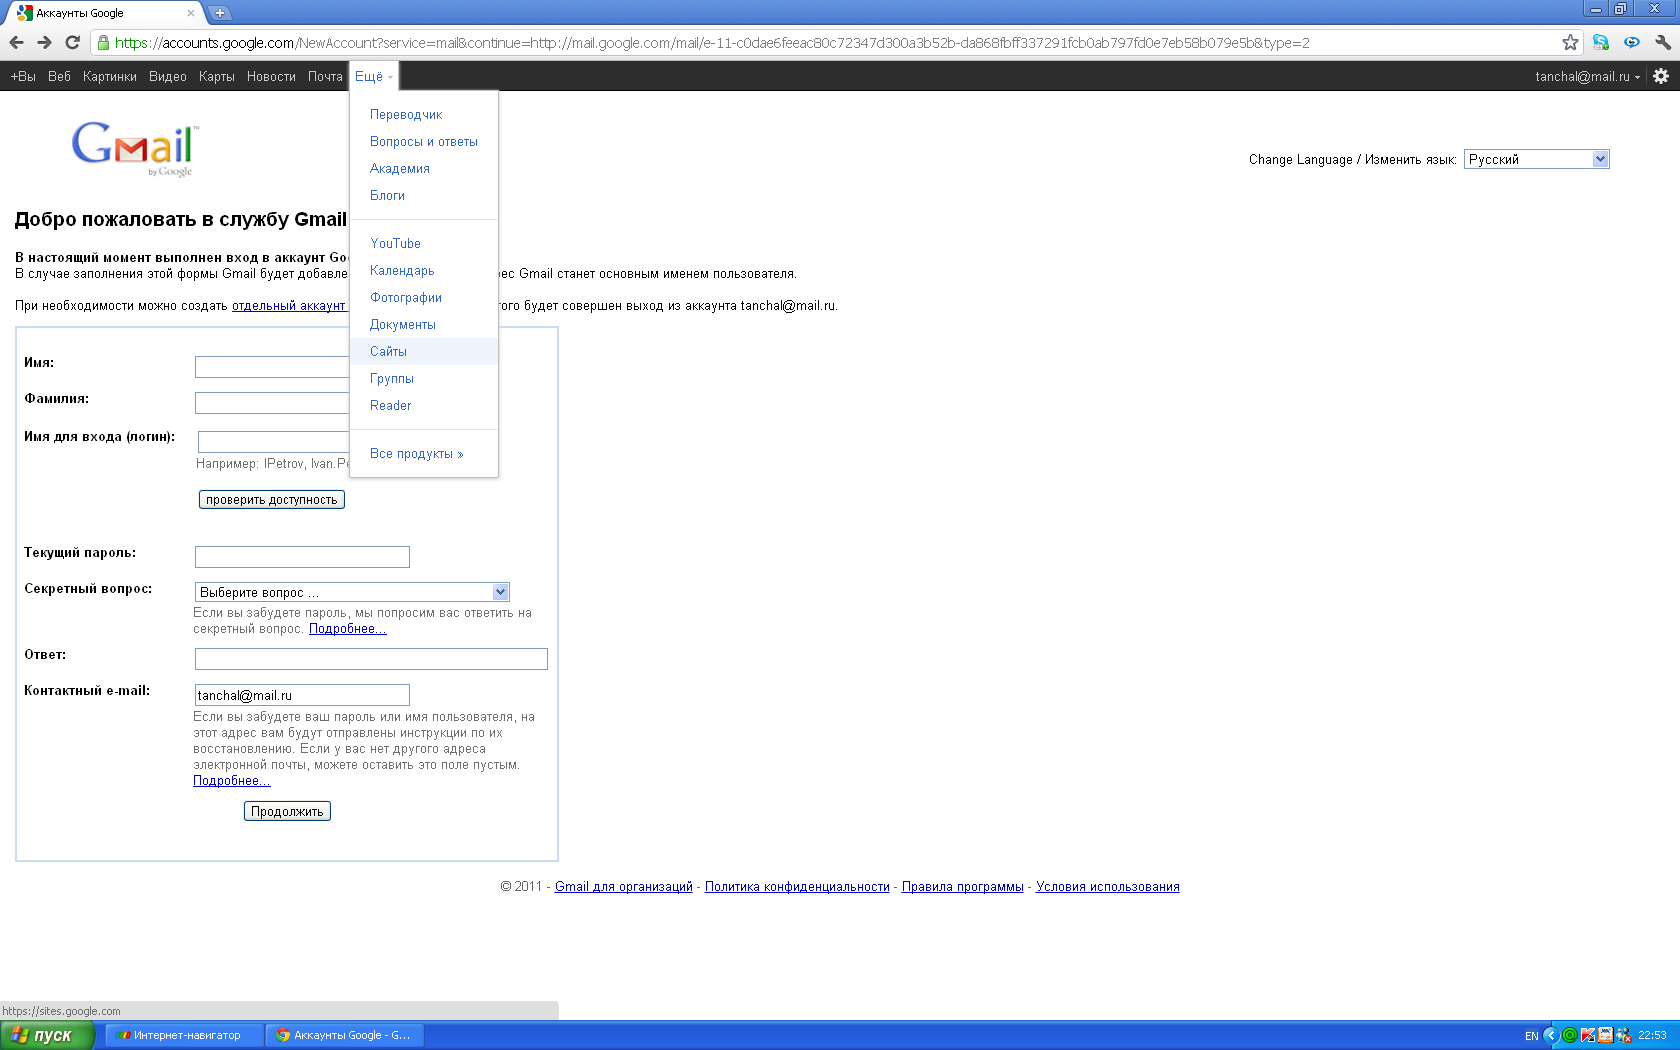Open +Вы in Google bar
The image size is (1680, 1050).
[x=23, y=76]
